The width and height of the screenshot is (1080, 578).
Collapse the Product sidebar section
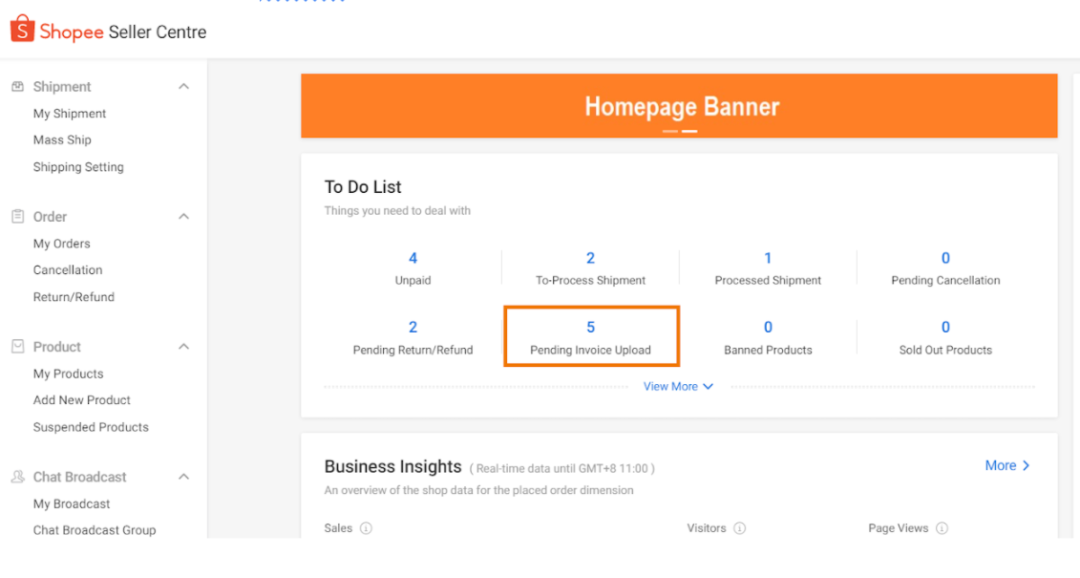point(184,347)
